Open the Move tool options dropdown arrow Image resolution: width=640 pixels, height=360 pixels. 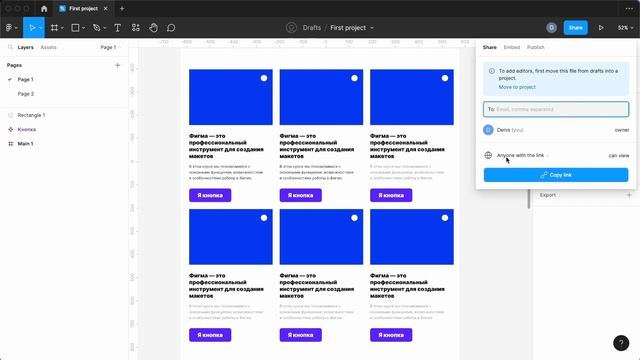[x=40, y=28]
